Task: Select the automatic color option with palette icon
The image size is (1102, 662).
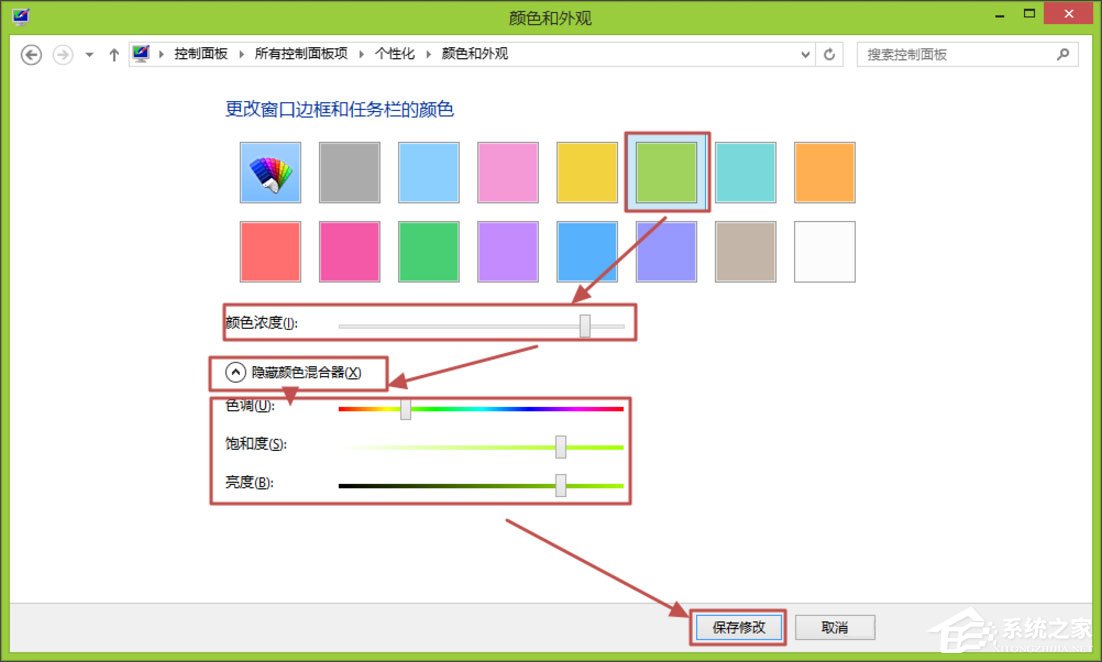Action: 270,171
